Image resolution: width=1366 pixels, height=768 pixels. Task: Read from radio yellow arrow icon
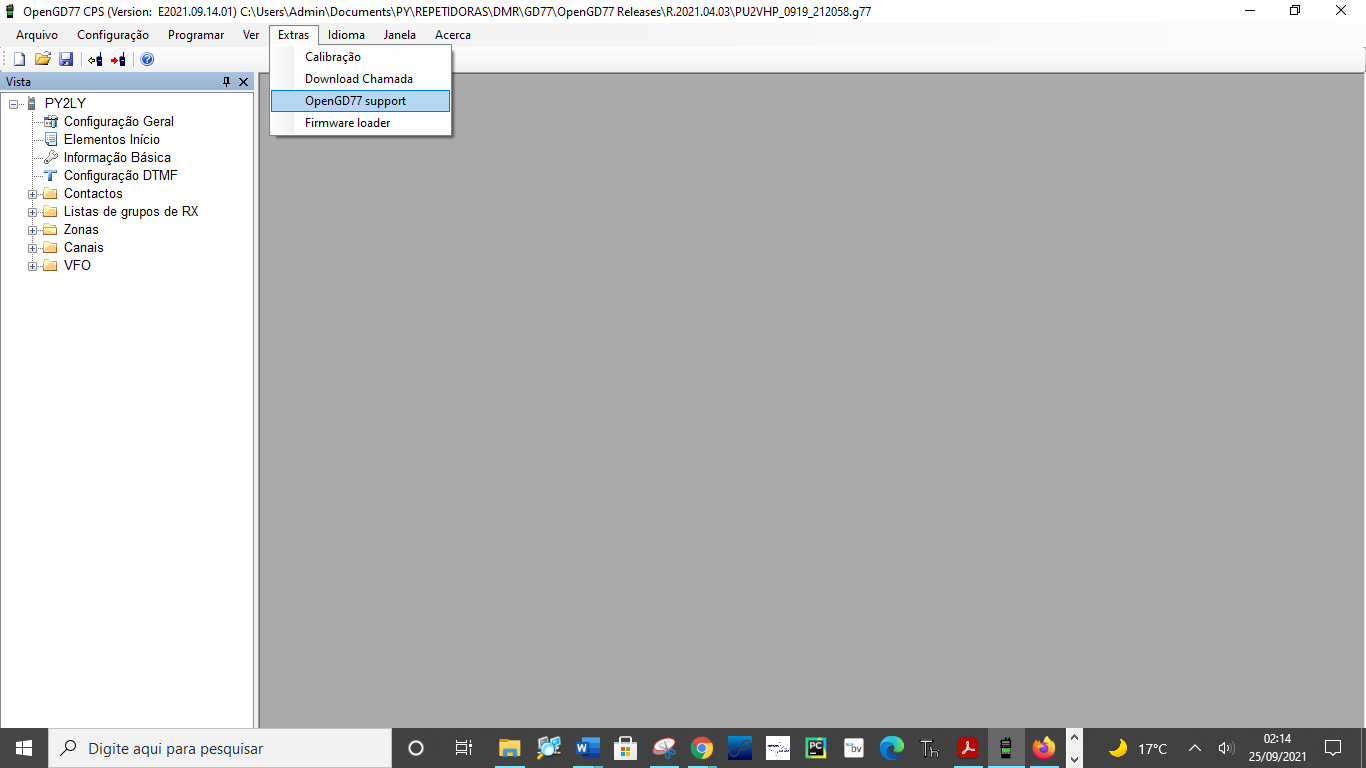[x=95, y=60]
